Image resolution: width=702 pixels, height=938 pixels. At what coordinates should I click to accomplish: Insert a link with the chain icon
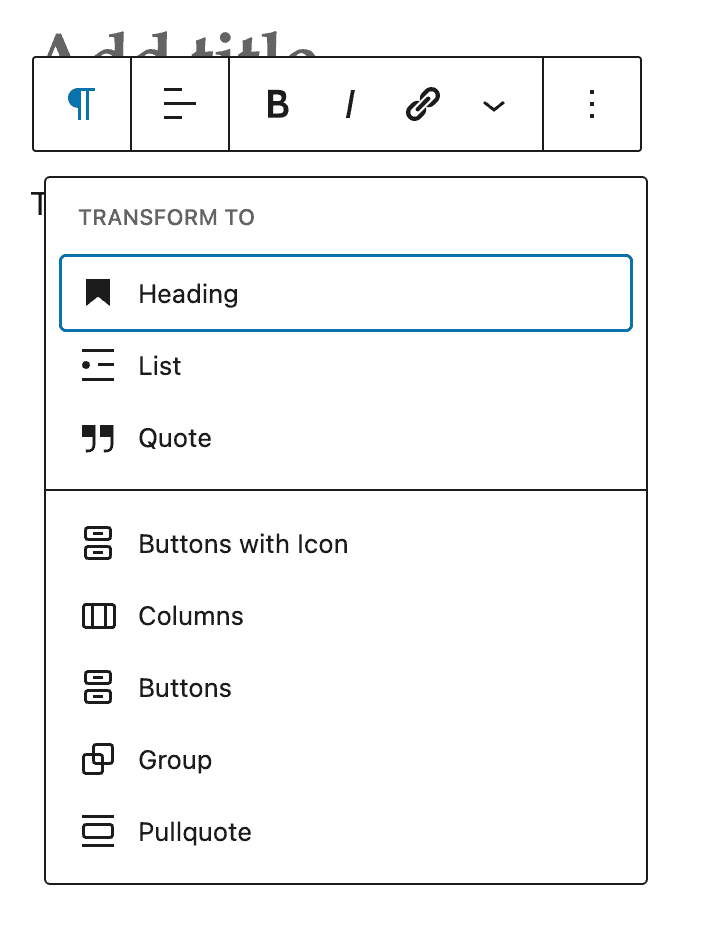coord(423,104)
